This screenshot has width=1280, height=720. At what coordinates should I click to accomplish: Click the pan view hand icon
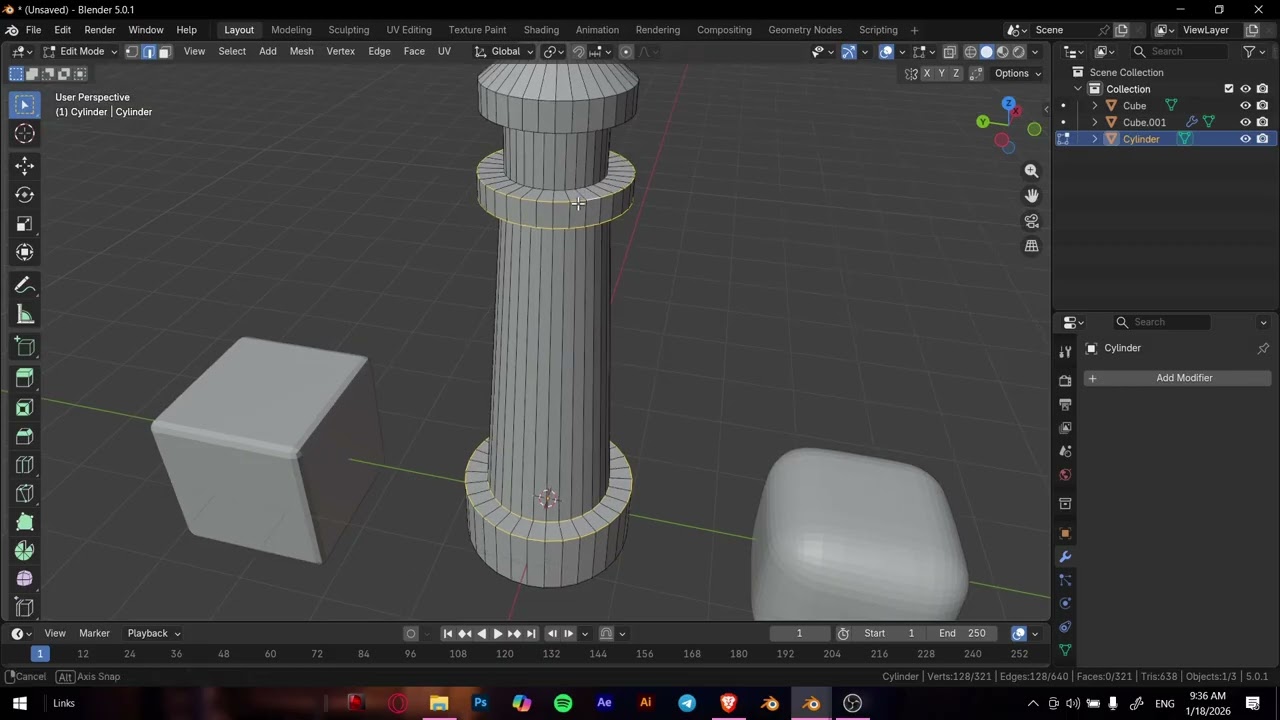[x=1032, y=196]
